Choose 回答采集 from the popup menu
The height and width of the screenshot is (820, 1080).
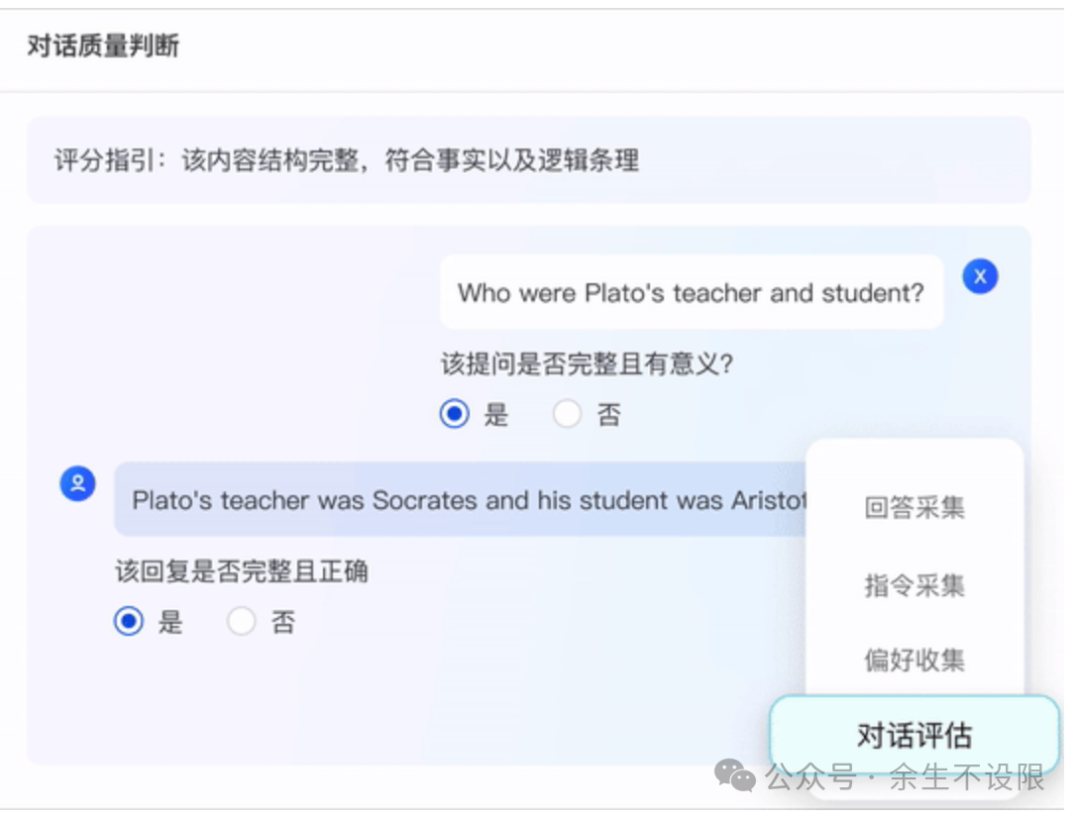click(914, 508)
